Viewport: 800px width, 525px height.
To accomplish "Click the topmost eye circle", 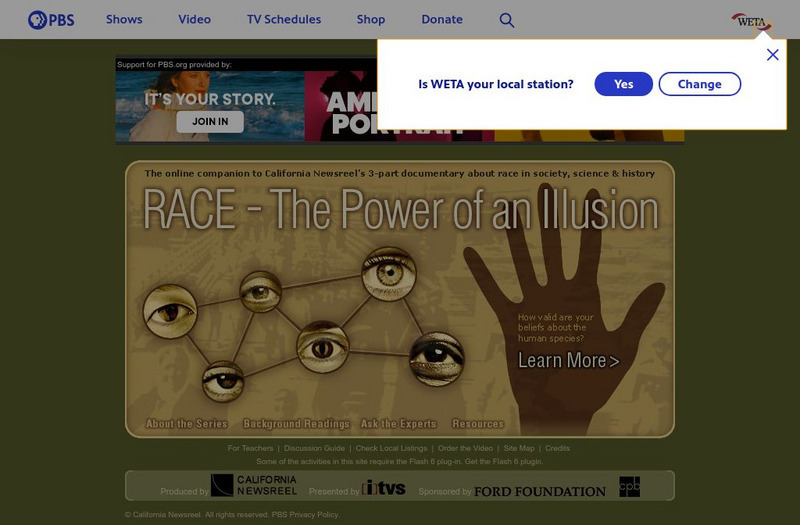I will click(389, 274).
